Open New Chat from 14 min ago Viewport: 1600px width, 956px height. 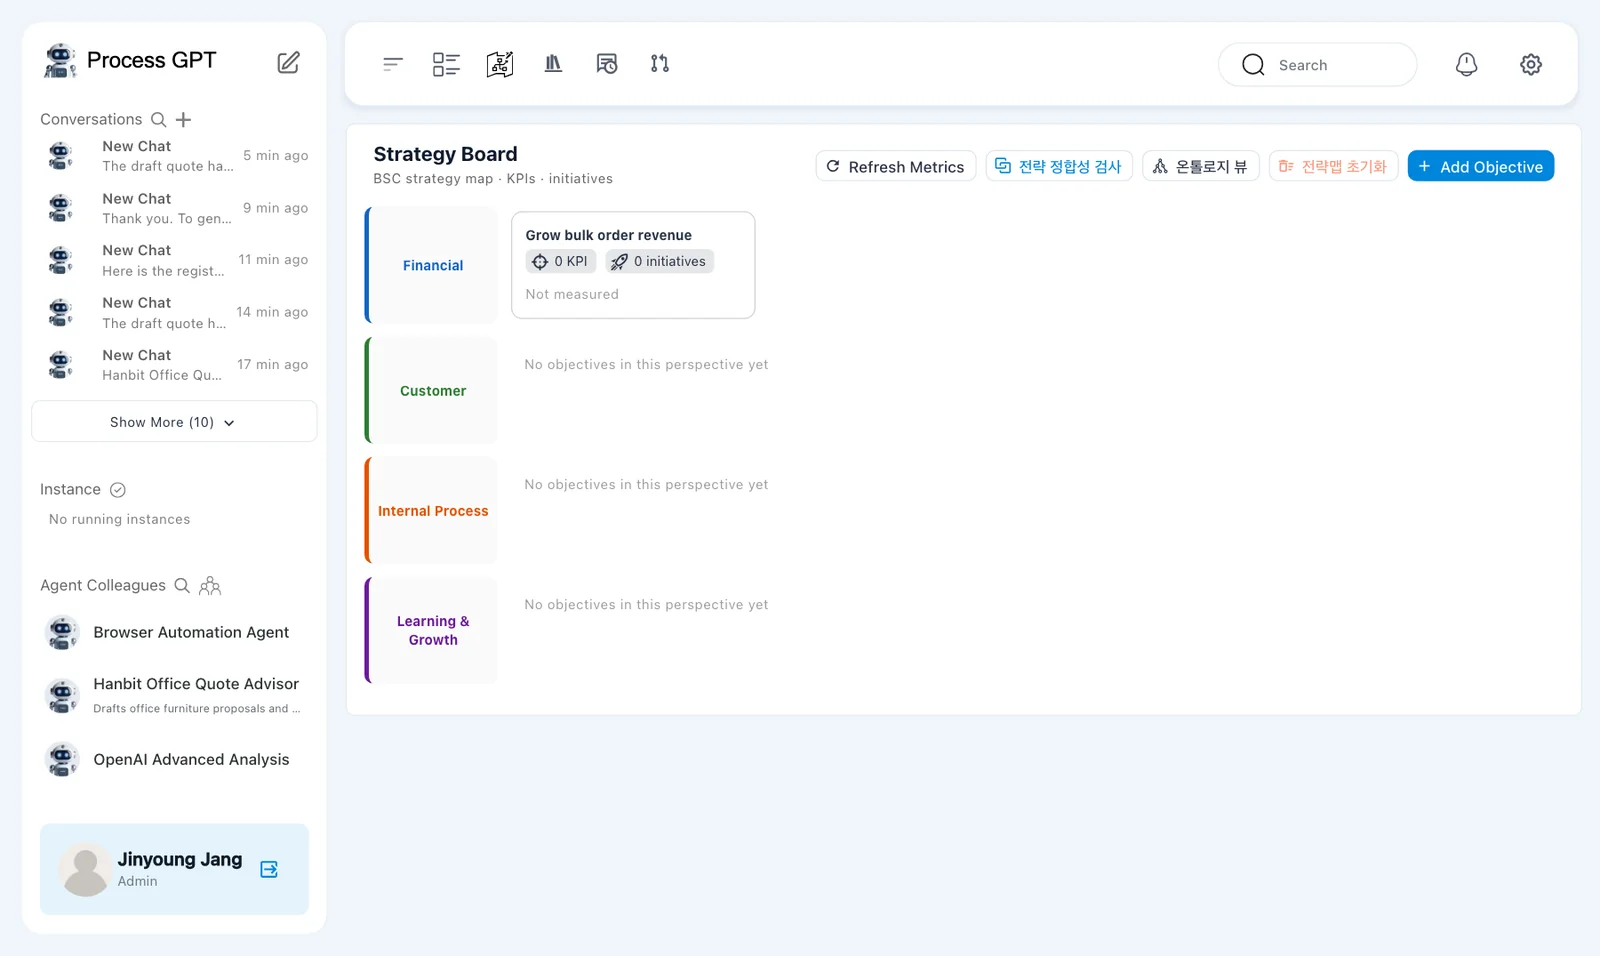(174, 312)
